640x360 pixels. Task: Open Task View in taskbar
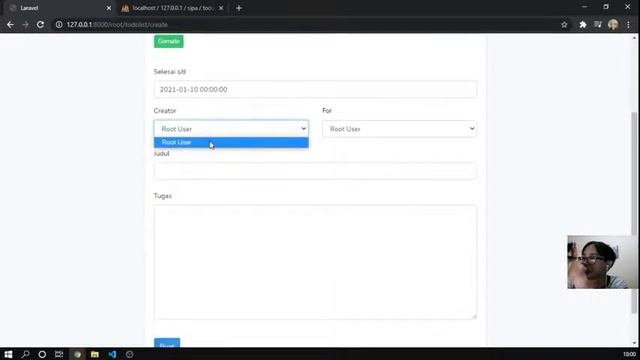(x=59, y=354)
